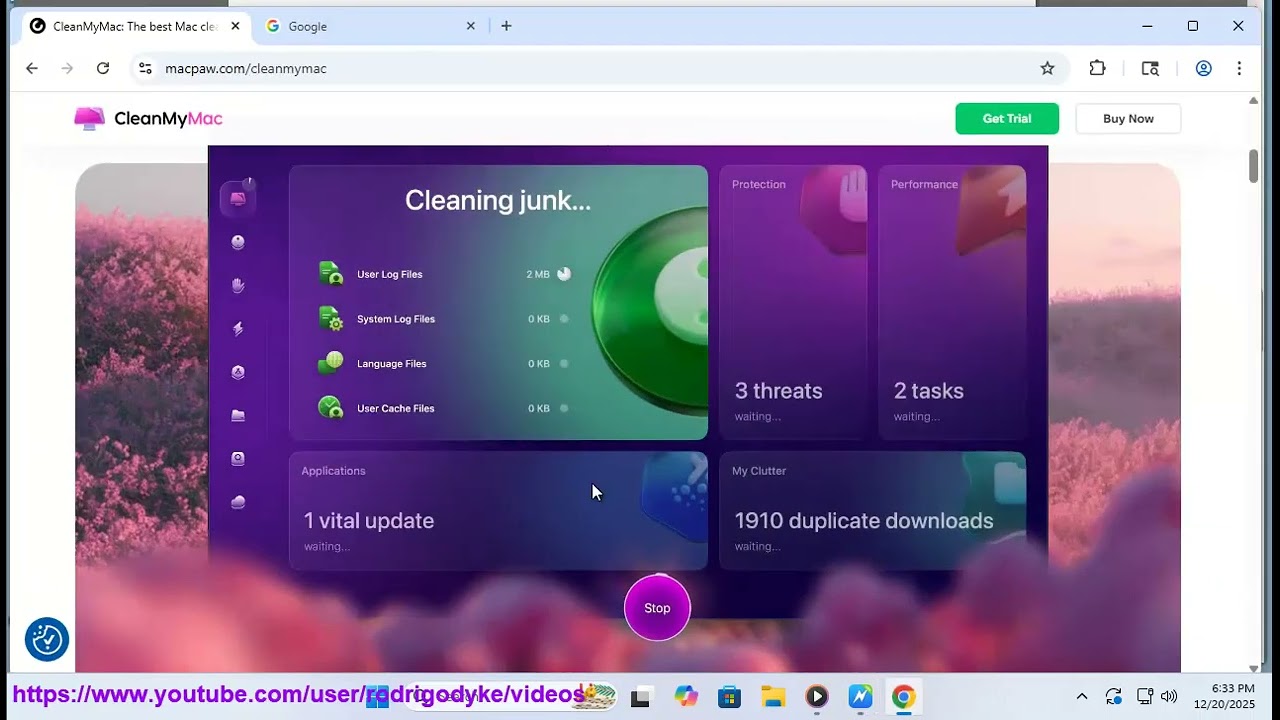This screenshot has height=720, width=1280.
Task: Open the Performance lightning bolt sidebar icon
Action: 238,328
